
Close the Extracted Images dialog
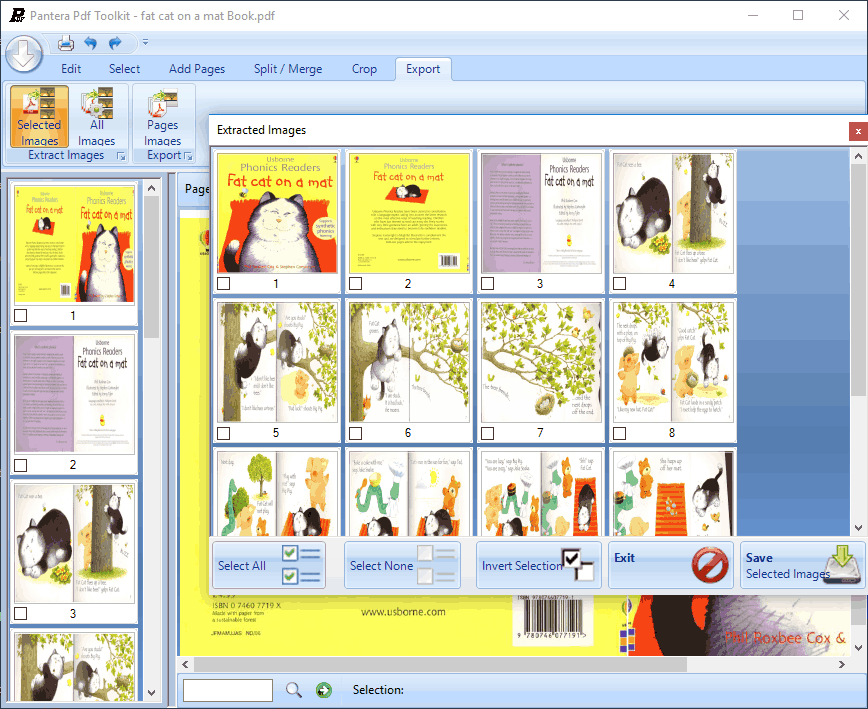tap(858, 131)
